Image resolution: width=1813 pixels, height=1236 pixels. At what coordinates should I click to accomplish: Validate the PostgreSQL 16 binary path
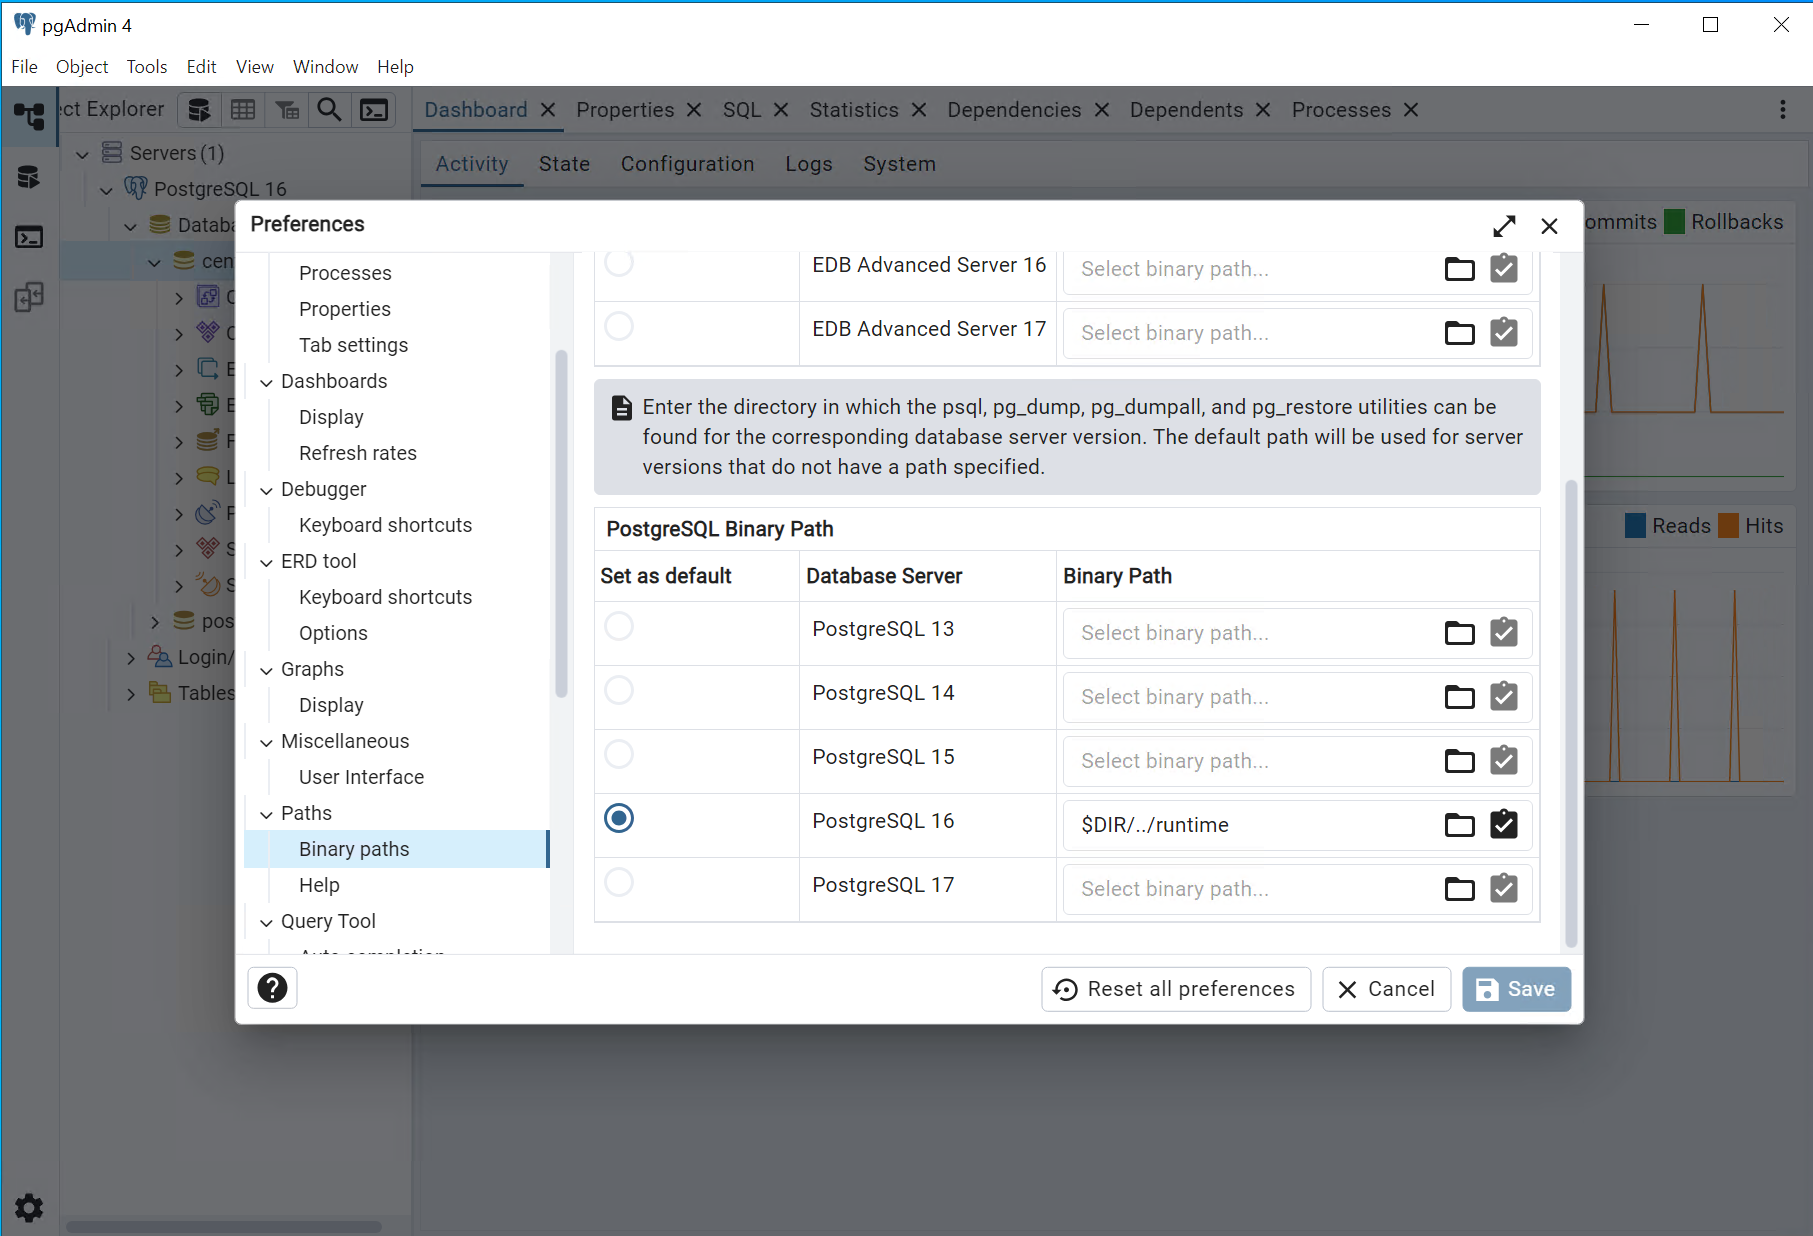pos(1503,825)
